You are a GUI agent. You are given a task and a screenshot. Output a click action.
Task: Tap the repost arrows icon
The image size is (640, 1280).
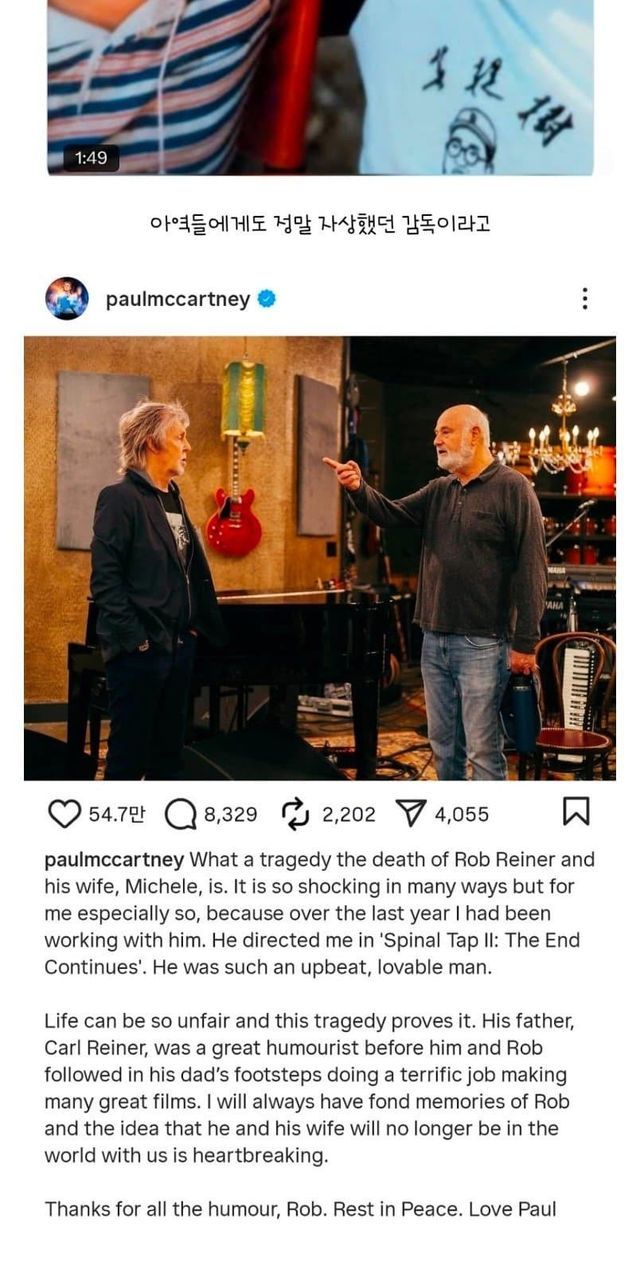296,814
